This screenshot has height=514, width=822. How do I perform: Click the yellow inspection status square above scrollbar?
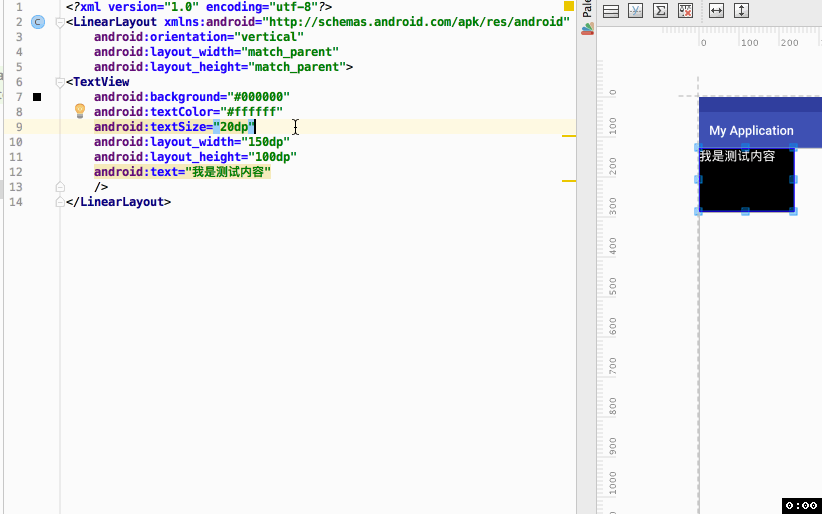point(569,6)
